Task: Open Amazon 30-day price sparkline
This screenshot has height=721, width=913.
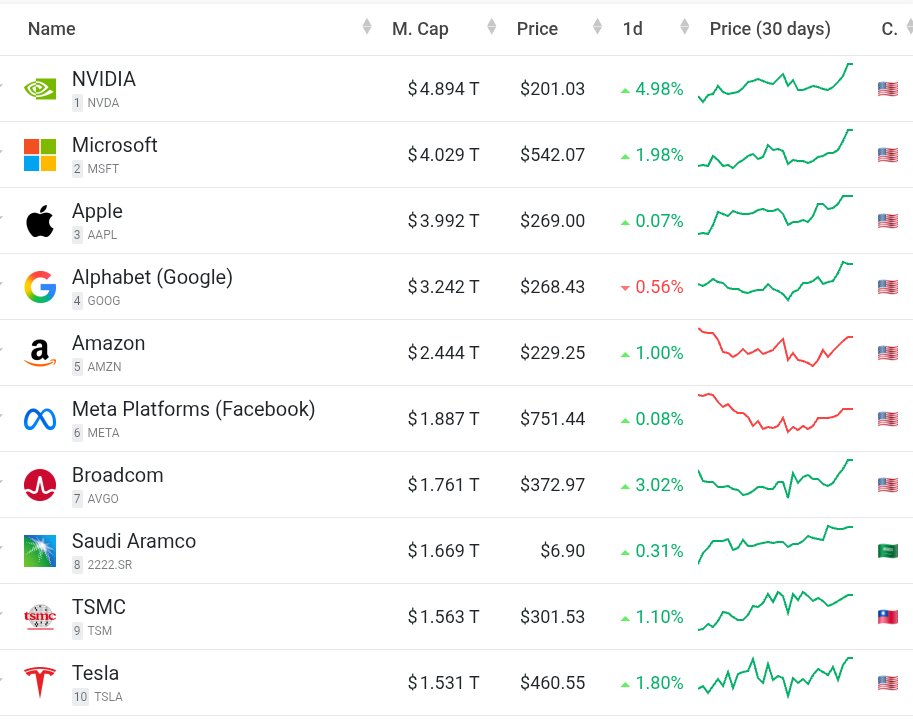Action: pos(775,348)
